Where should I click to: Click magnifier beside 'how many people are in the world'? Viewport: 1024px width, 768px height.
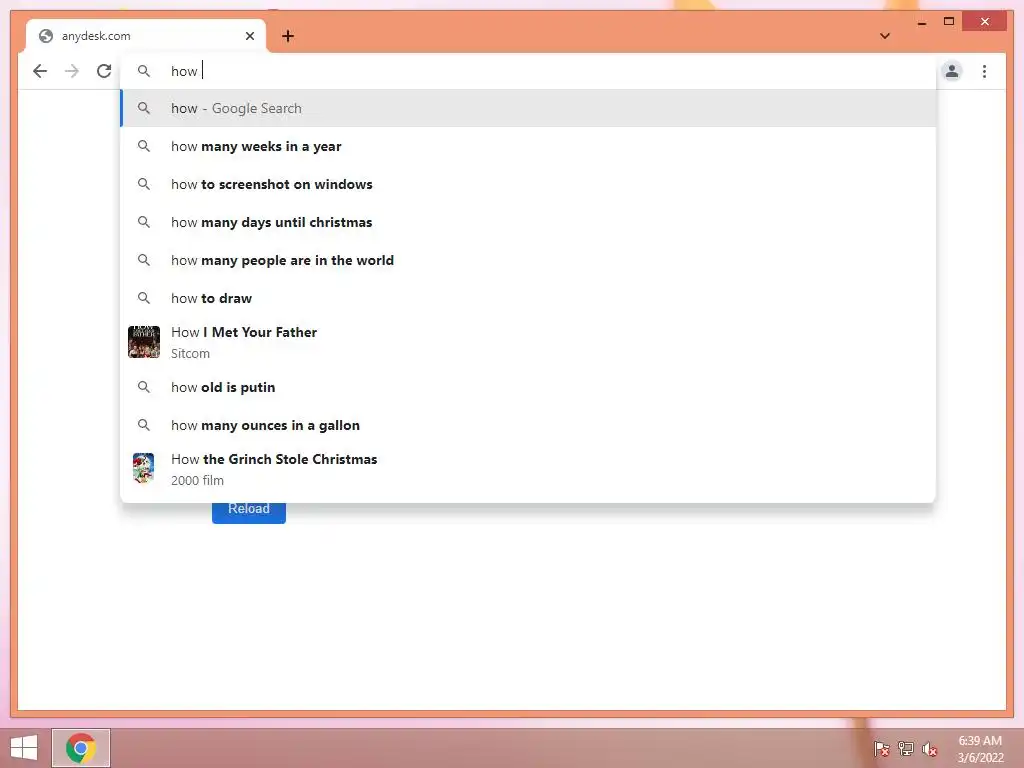click(x=144, y=259)
